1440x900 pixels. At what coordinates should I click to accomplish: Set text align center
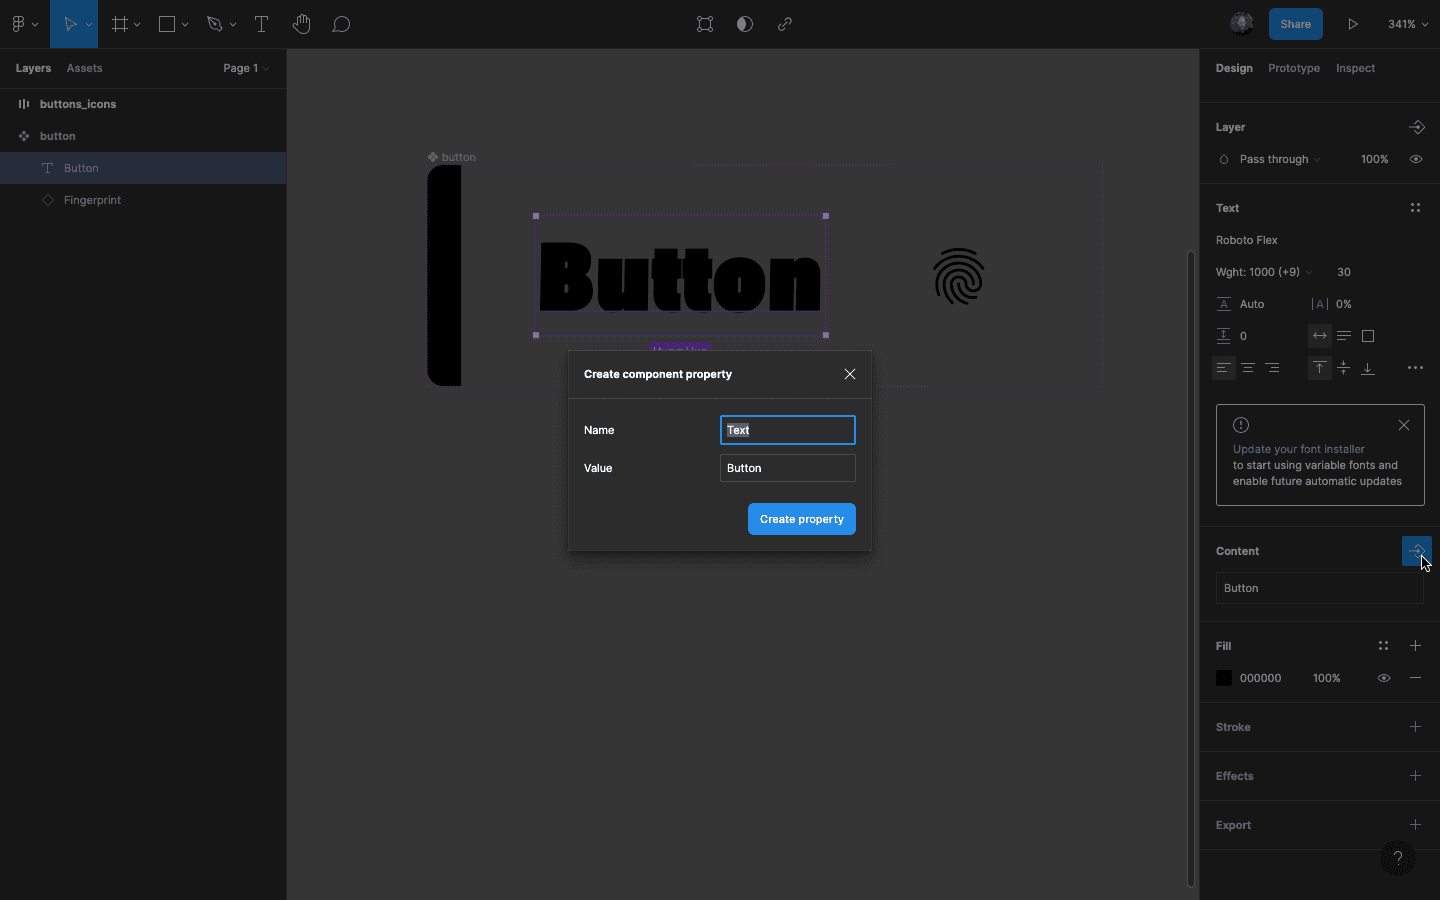coord(1248,368)
